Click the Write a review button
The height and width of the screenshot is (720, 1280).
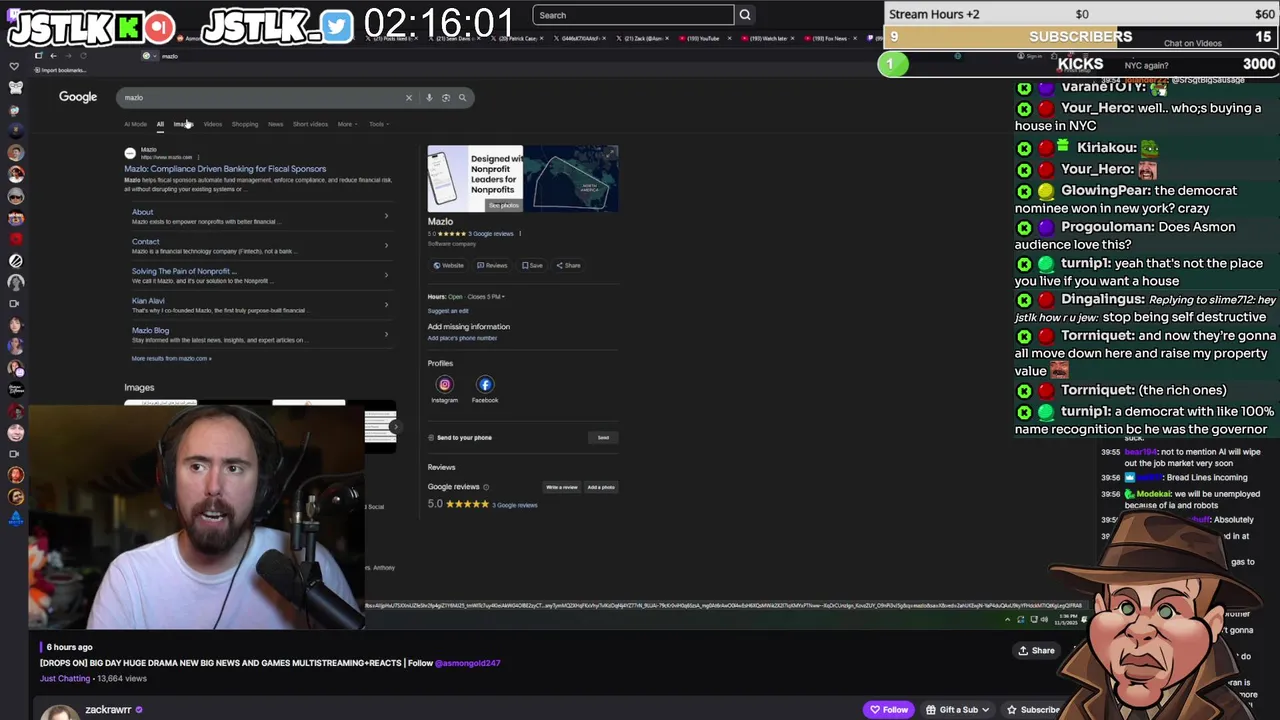click(x=561, y=487)
